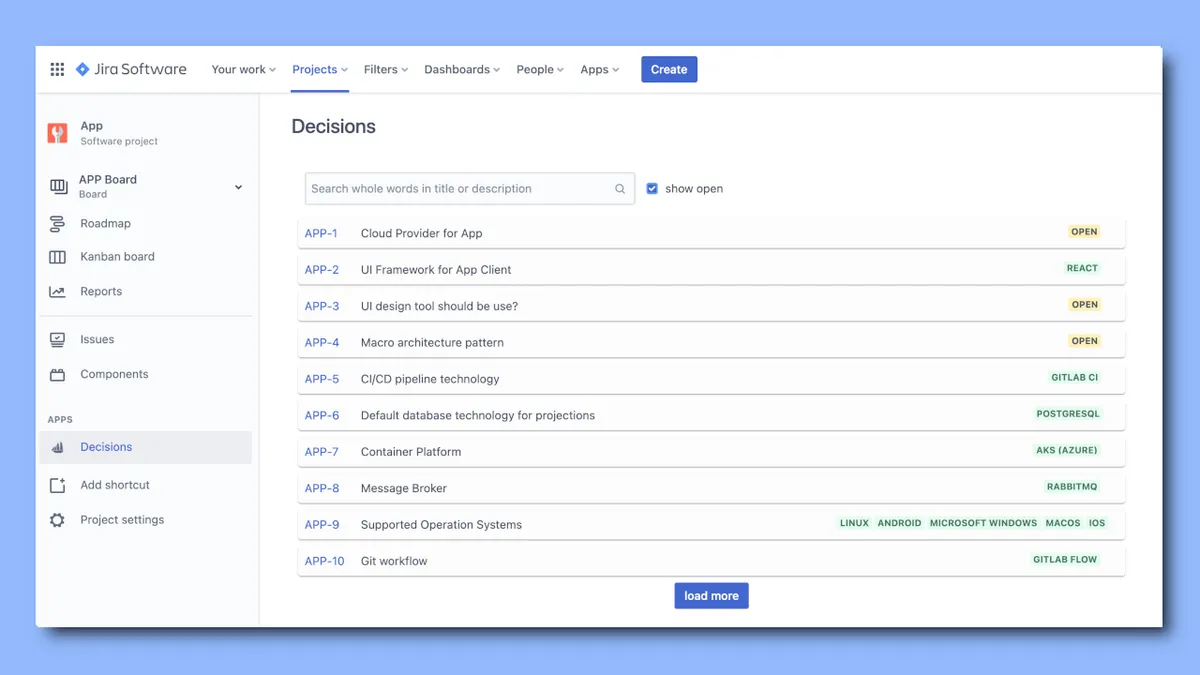1200x675 pixels.
Task: Open the APP-4 issue link
Action: point(322,343)
